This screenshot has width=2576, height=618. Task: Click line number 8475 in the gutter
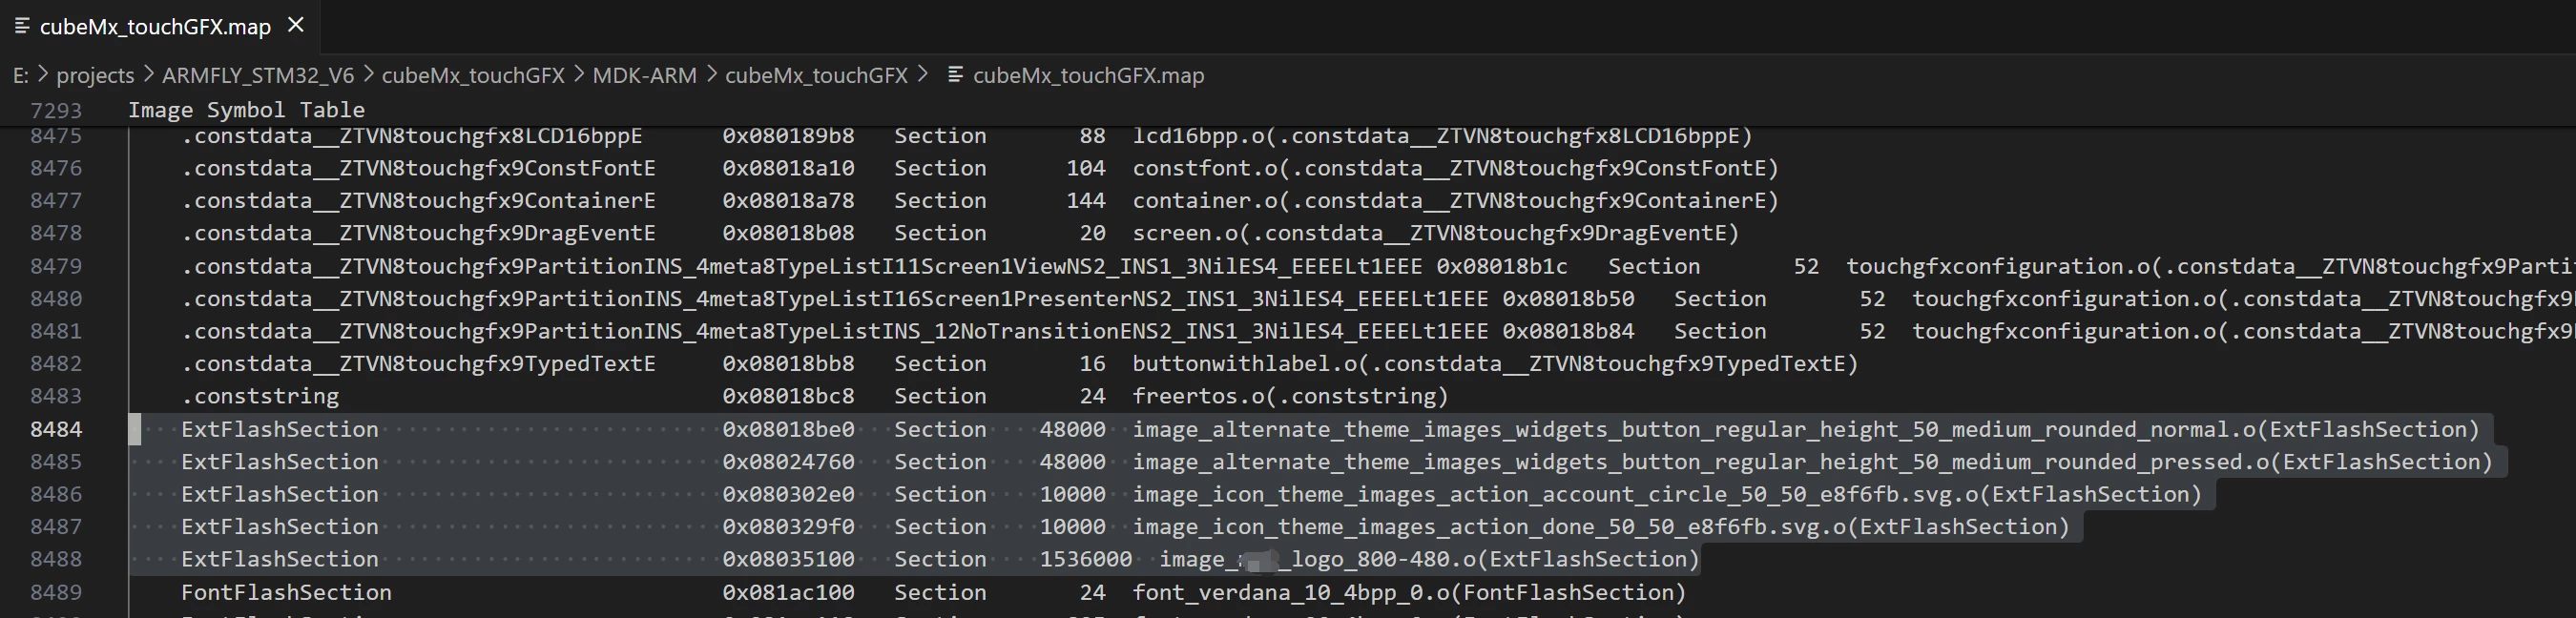click(x=56, y=136)
